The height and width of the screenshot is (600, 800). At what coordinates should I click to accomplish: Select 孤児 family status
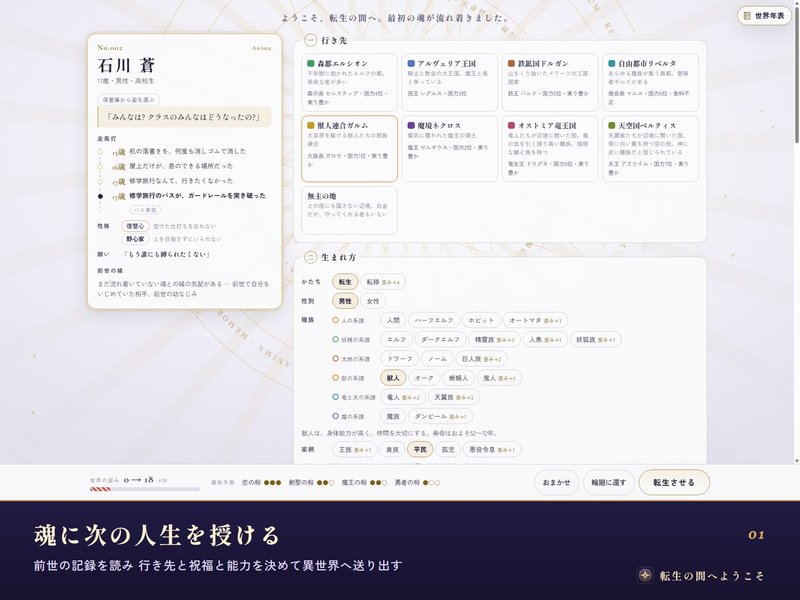click(447, 449)
